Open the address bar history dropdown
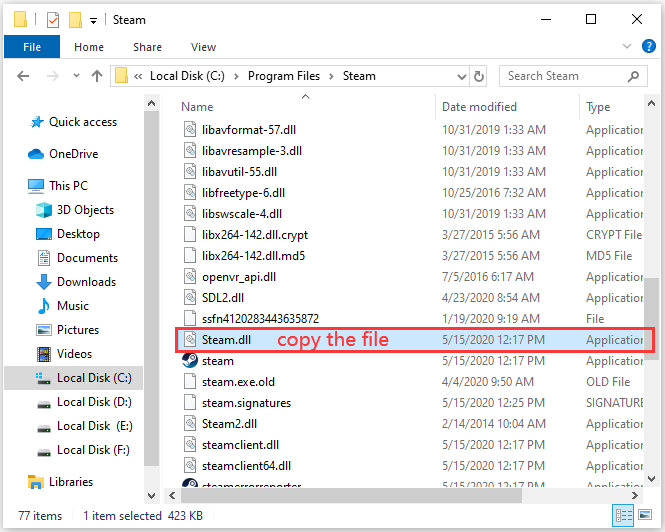Screen dimensions: 665x532 pos(461,77)
